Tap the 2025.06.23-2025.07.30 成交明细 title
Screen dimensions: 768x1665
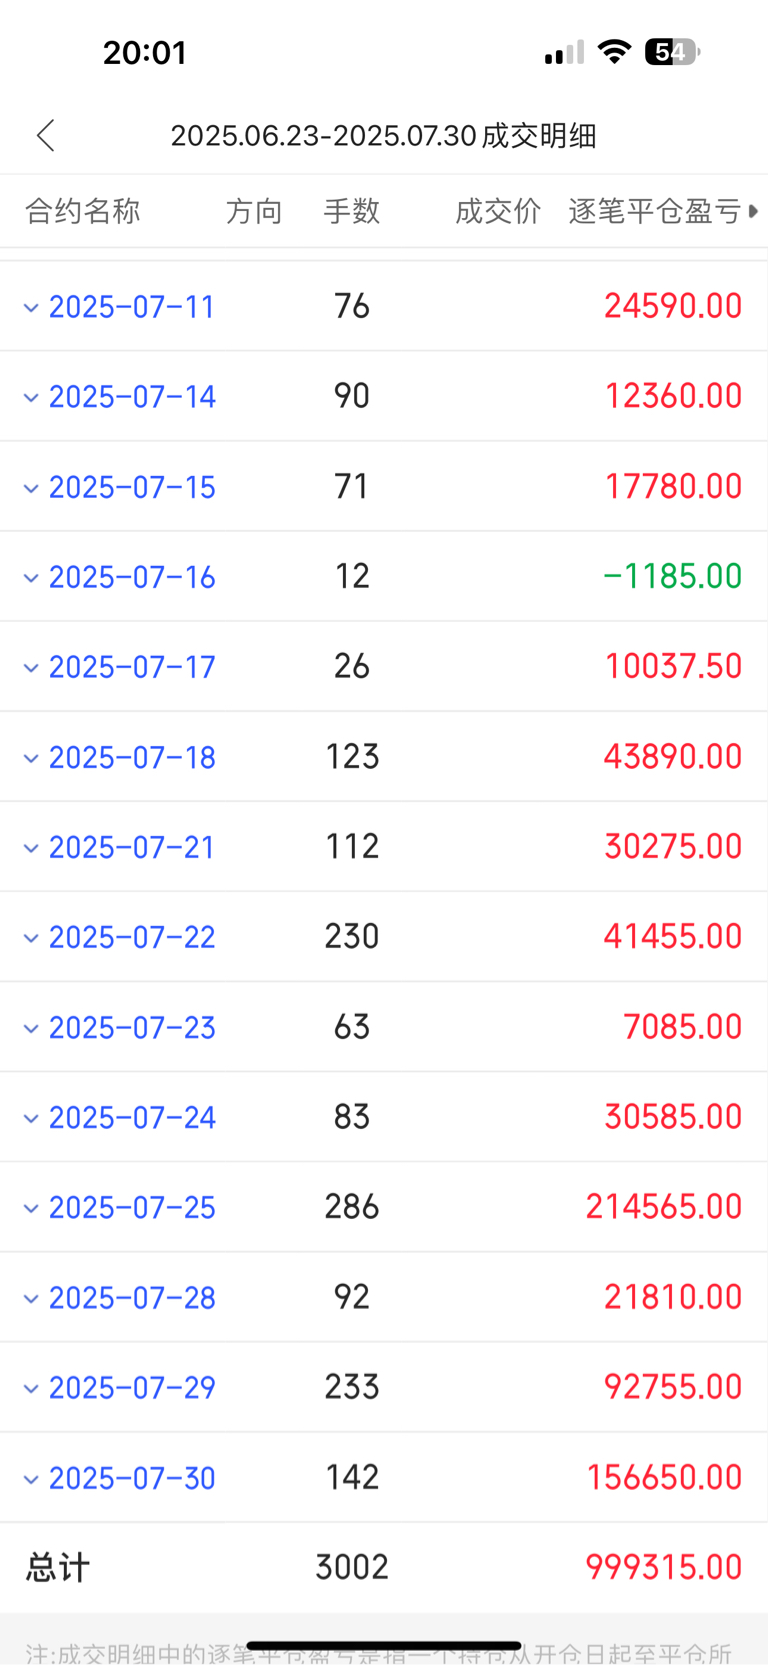[384, 135]
